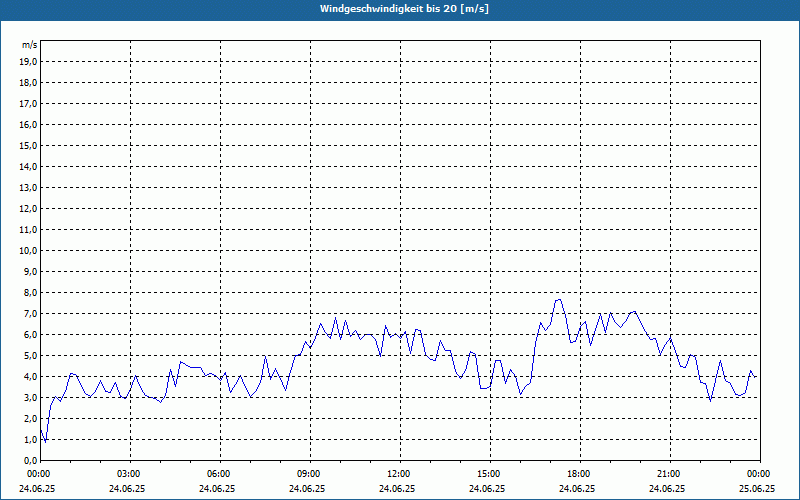Click the 18:00 time axis label
The image size is (800, 500).
pyautogui.click(x=578, y=474)
